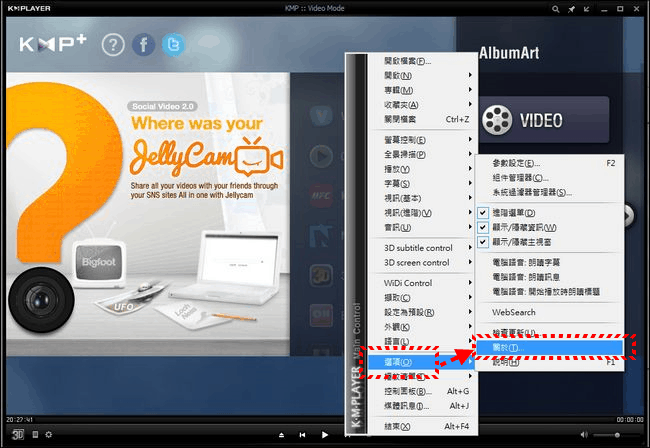Expand the 全景掃描(P) submenu
The height and width of the screenshot is (448, 650).
pyautogui.click(x=423, y=154)
